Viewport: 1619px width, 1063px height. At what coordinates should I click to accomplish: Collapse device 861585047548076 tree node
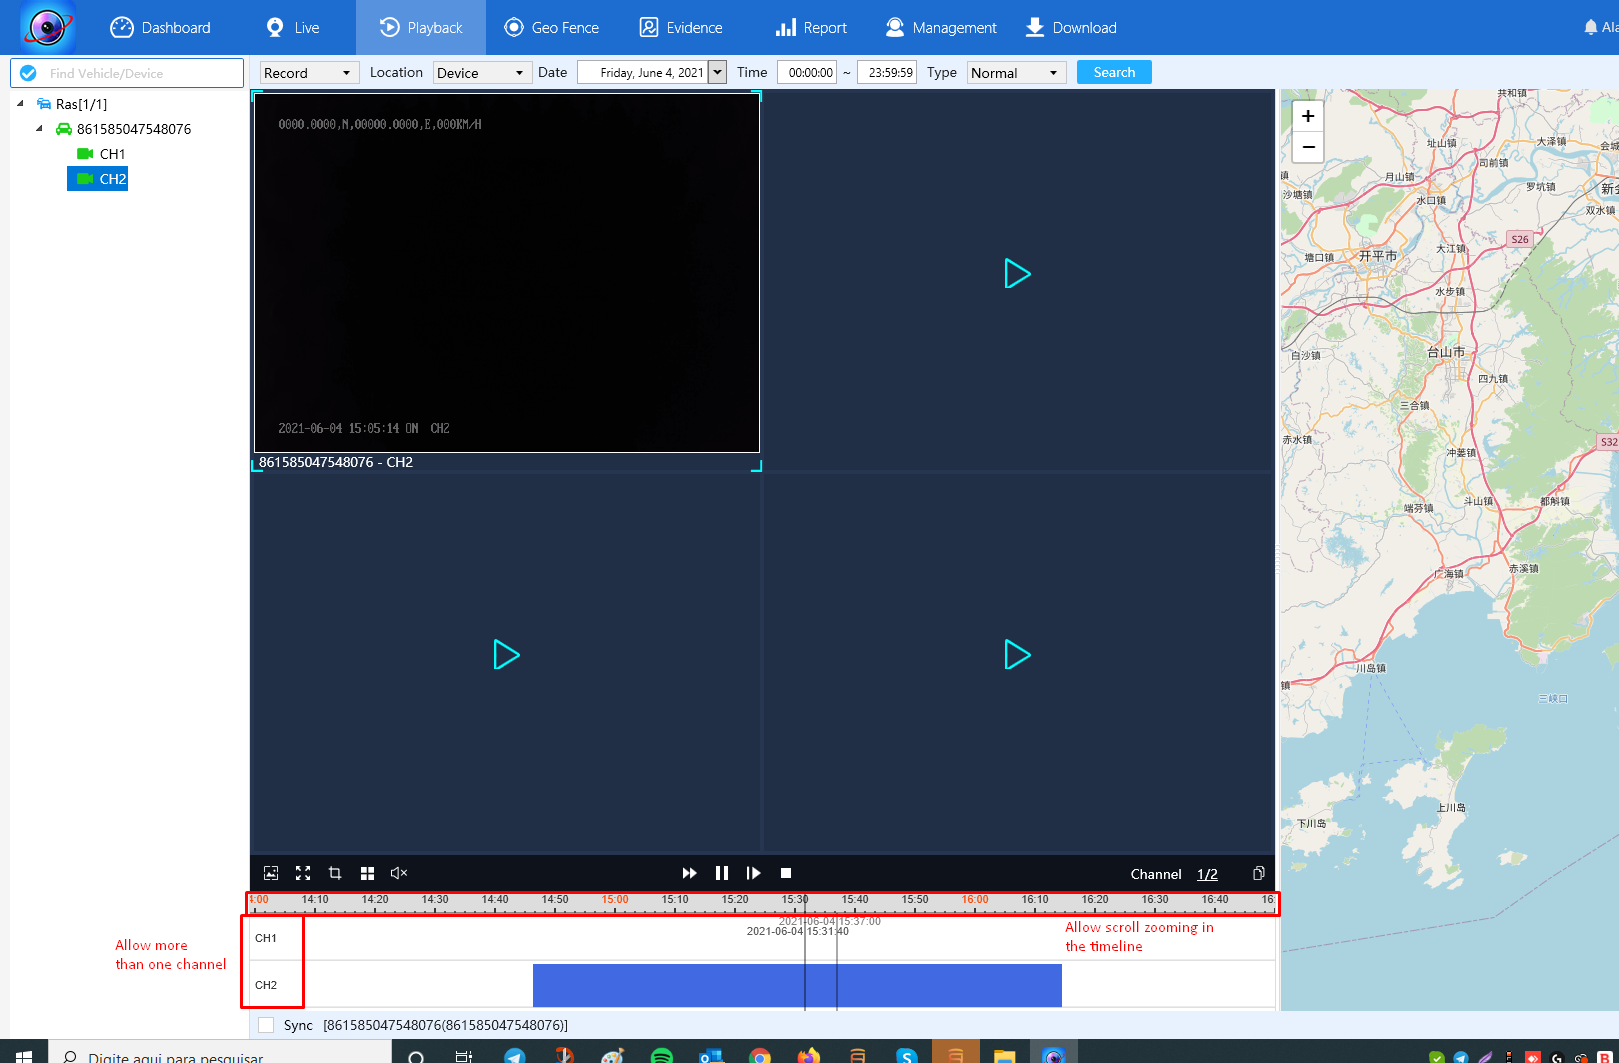click(x=39, y=128)
